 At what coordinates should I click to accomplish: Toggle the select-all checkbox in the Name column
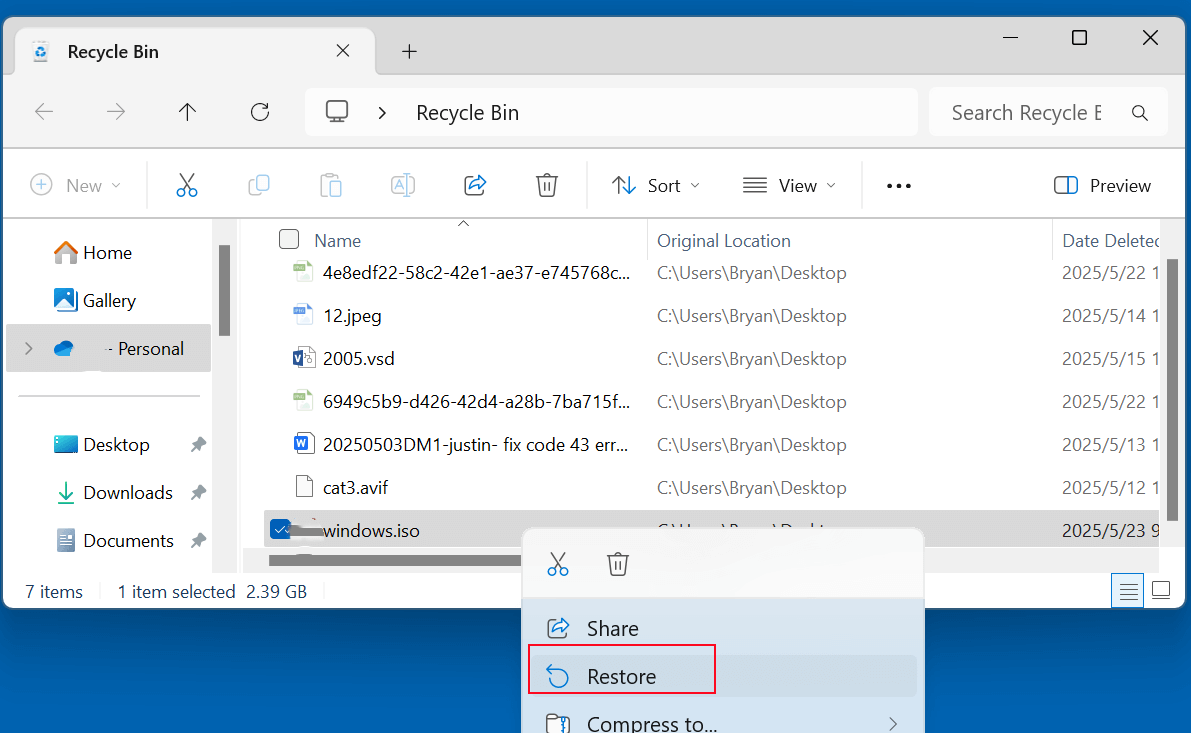pyautogui.click(x=289, y=240)
